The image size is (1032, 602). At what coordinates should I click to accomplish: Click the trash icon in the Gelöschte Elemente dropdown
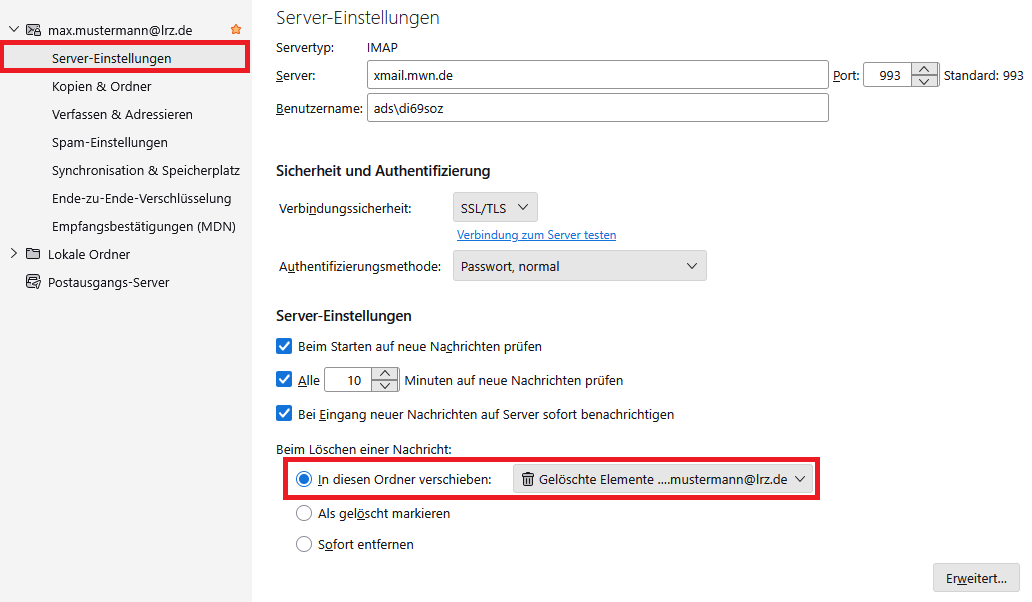point(527,479)
